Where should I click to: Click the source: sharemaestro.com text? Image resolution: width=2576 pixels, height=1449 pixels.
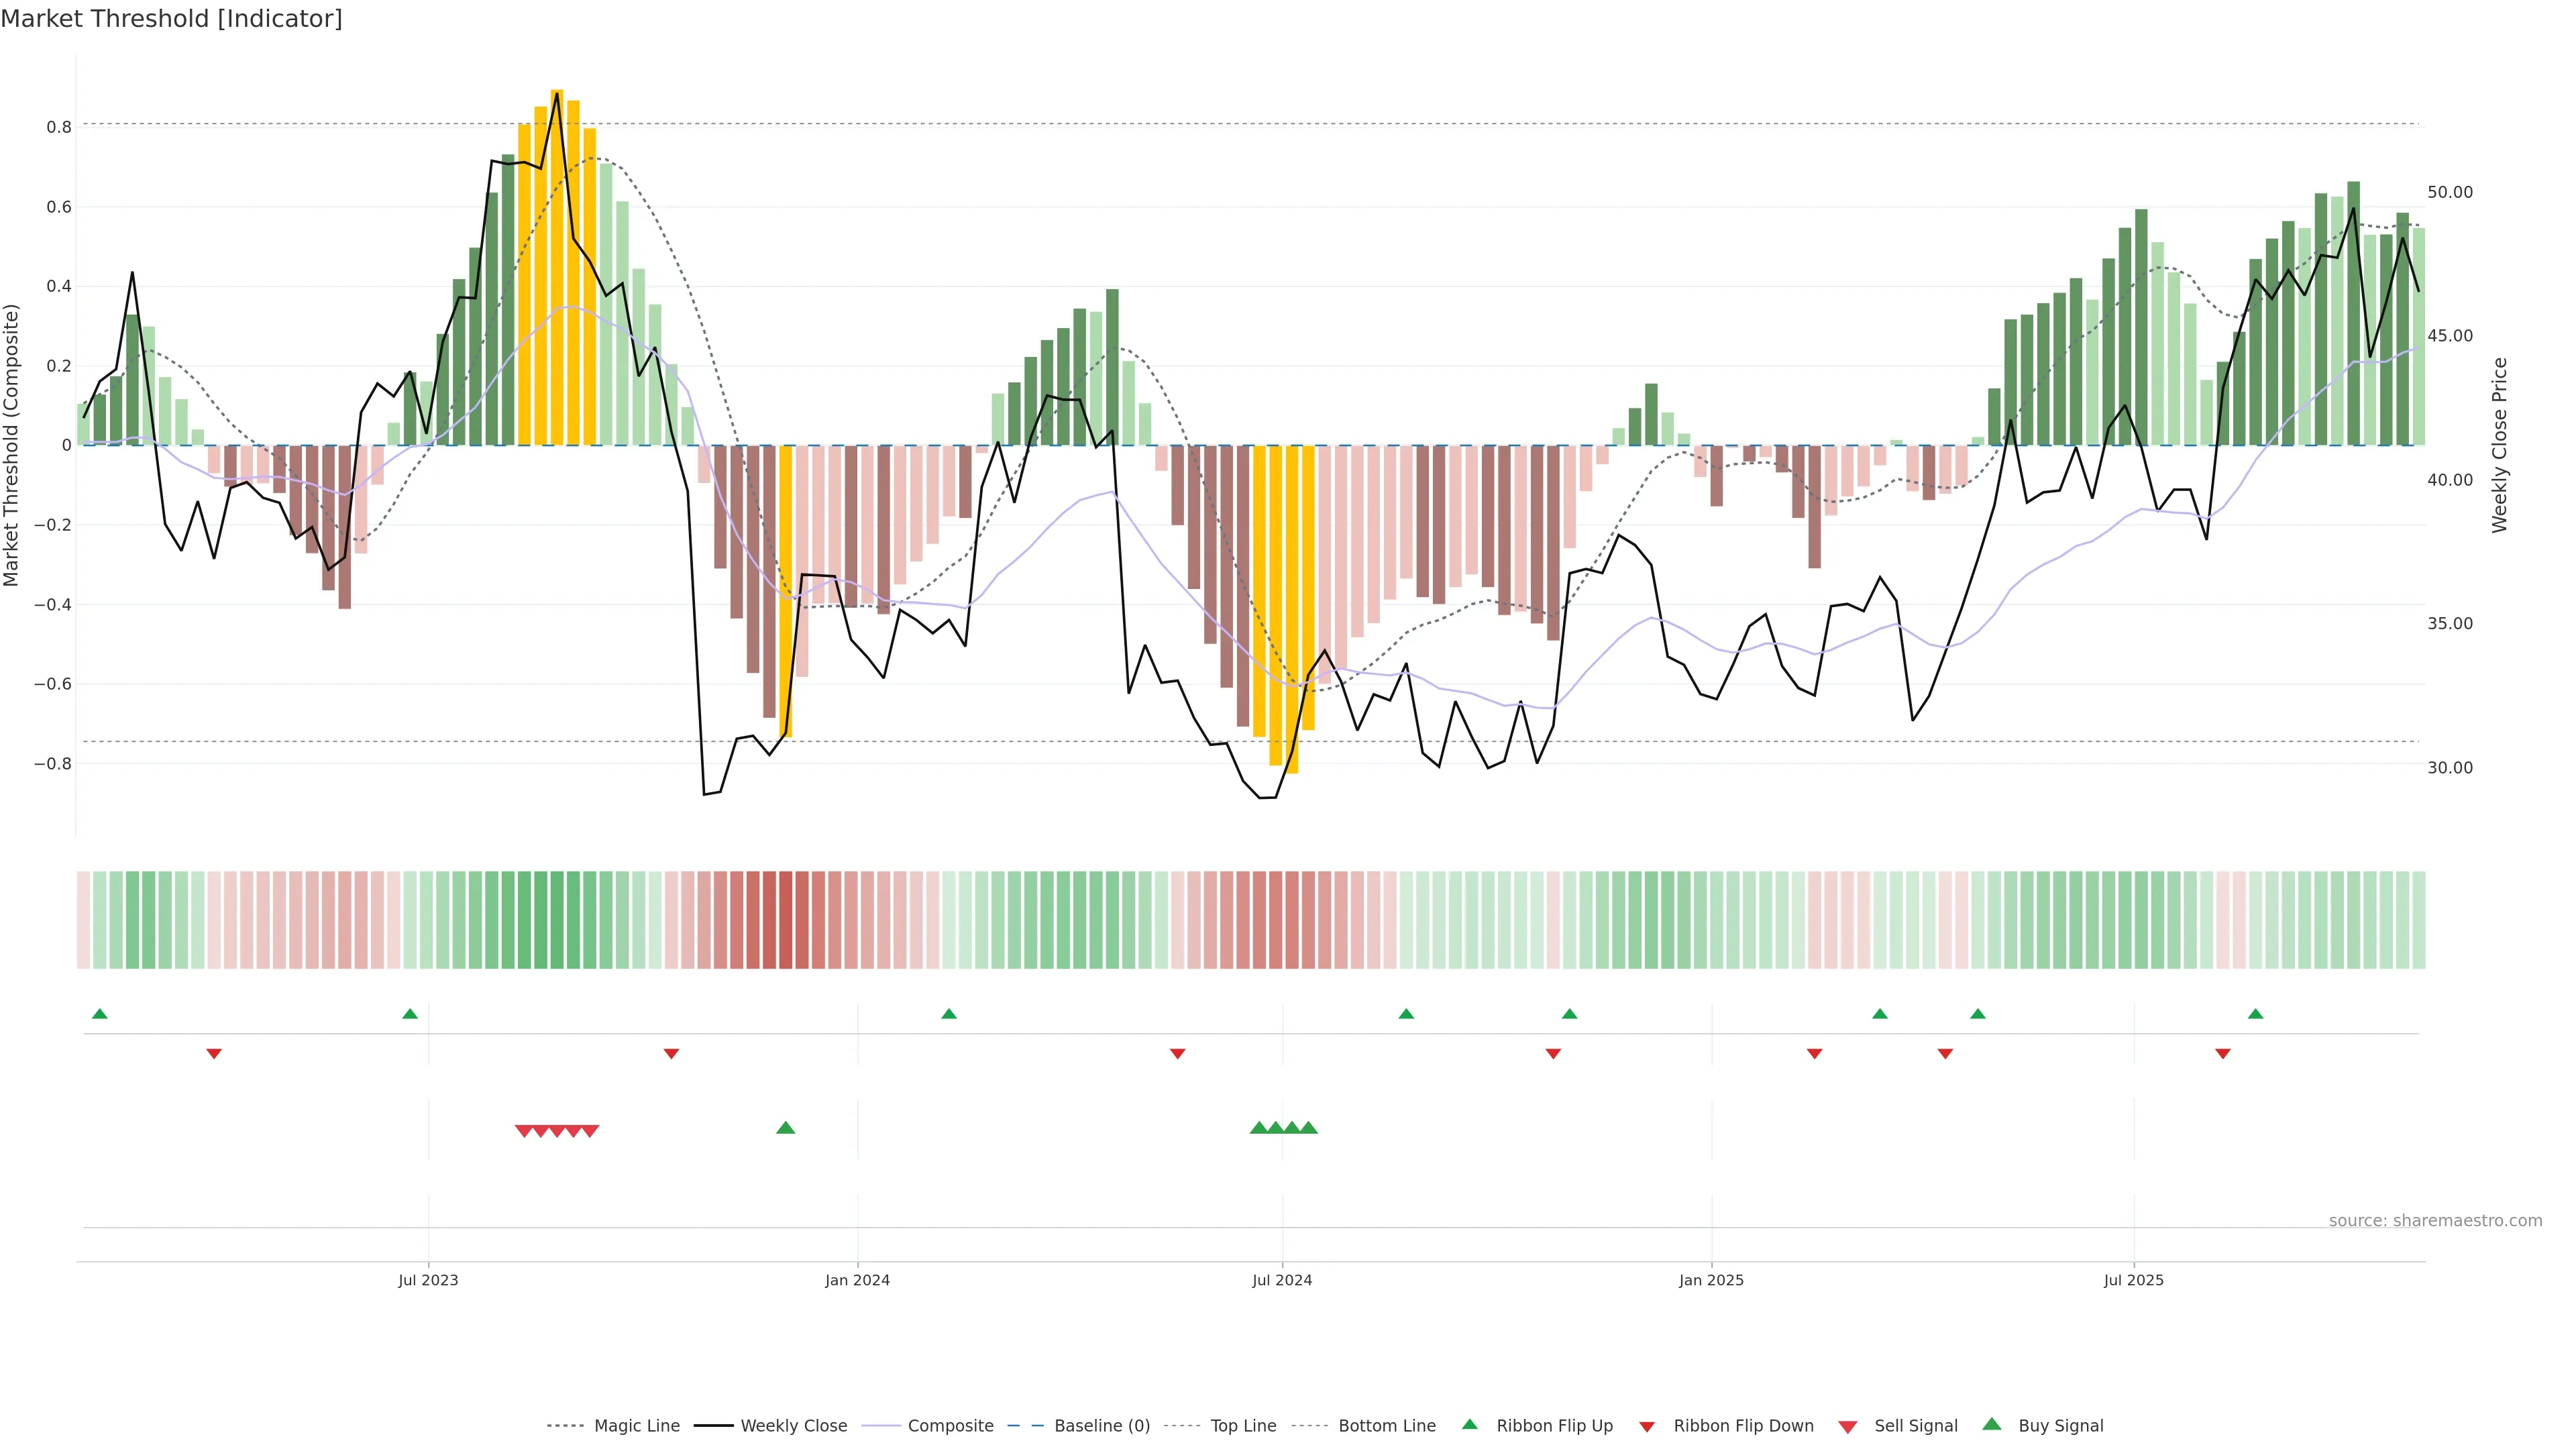(2435, 1221)
